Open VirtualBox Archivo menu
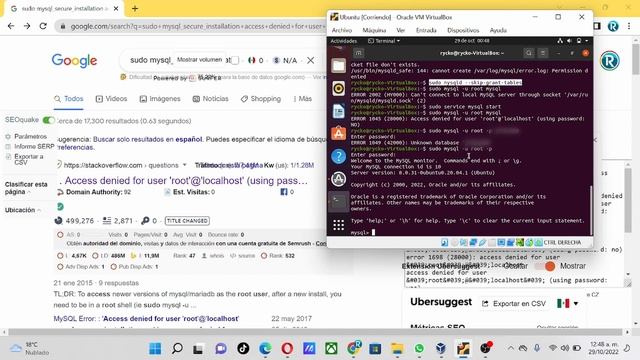 click(x=342, y=30)
